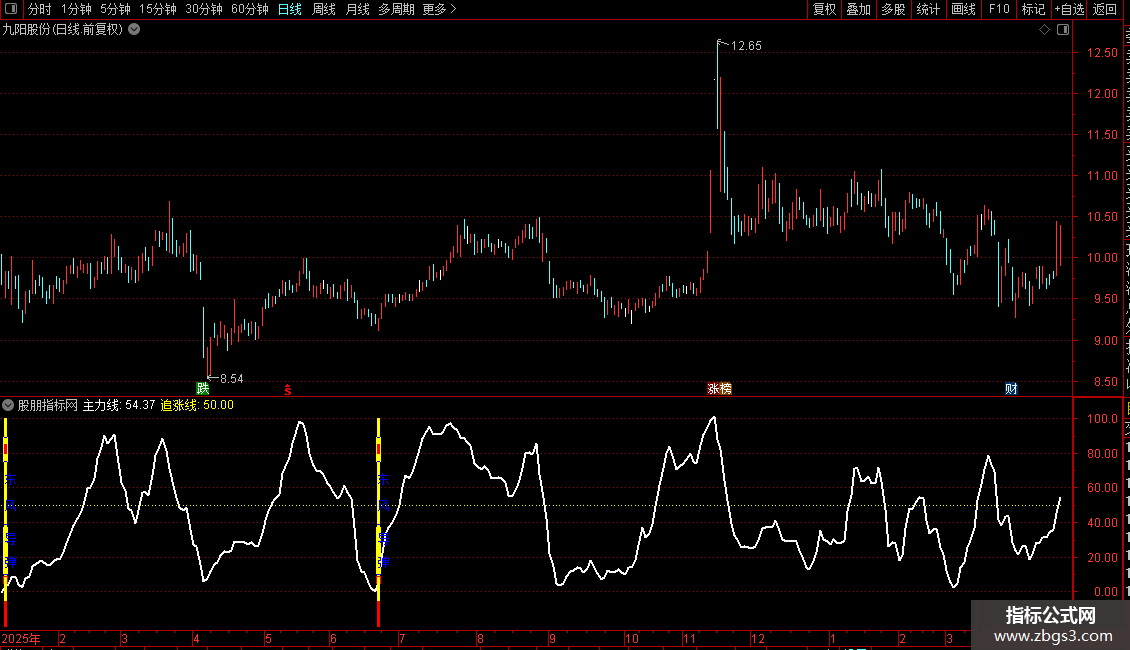Expand the 更多 periods menu

440,9
